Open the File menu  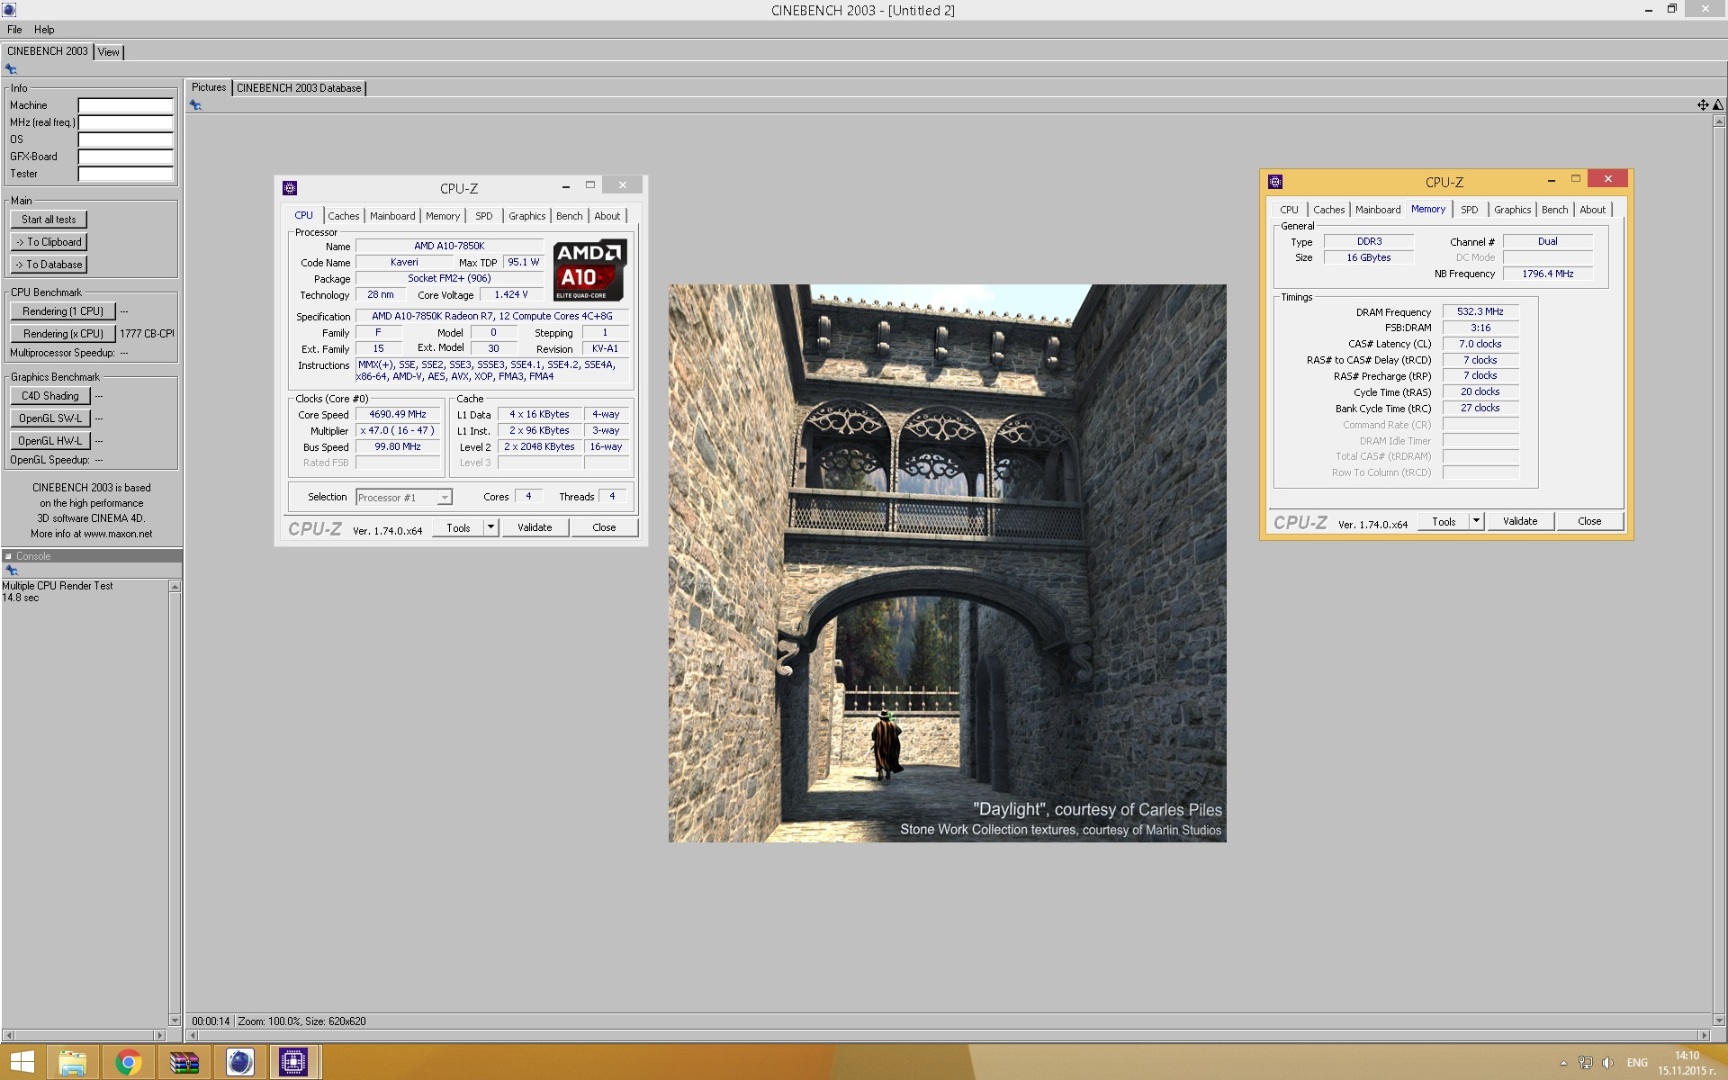pos(14,30)
